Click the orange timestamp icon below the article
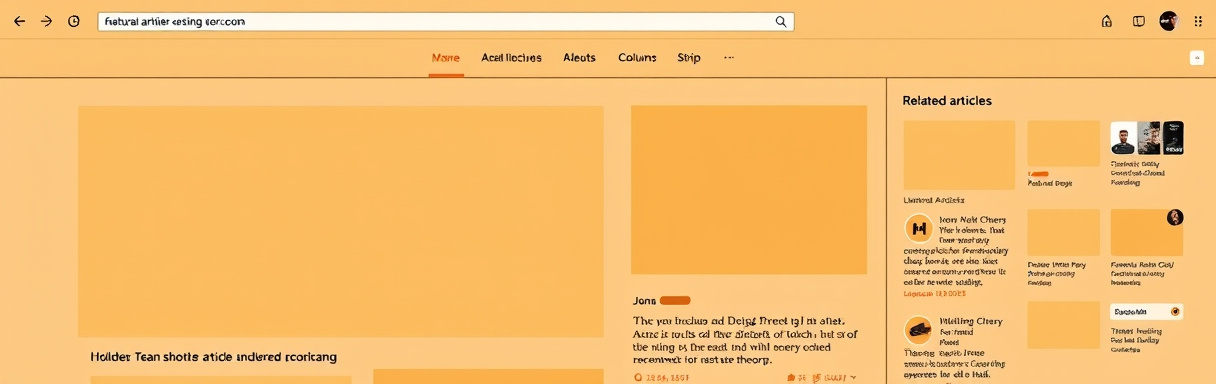Image resolution: width=1216 pixels, height=384 pixels. (x=639, y=378)
